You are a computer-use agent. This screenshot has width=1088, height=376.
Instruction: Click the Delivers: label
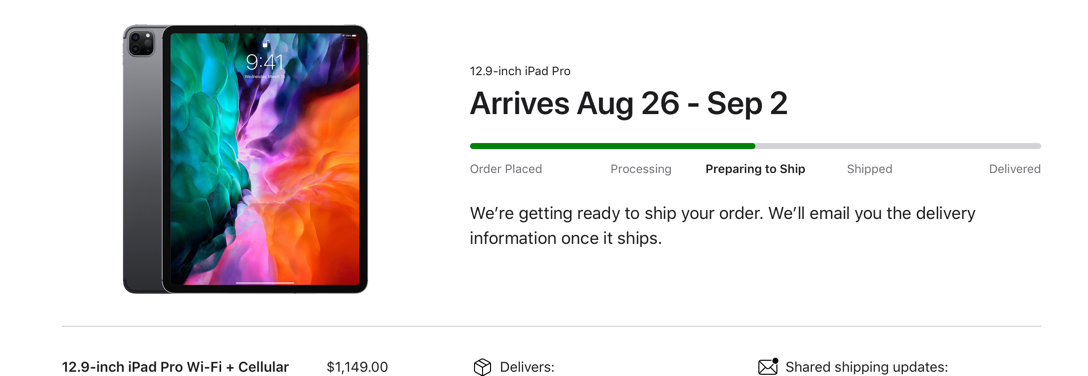tap(527, 367)
